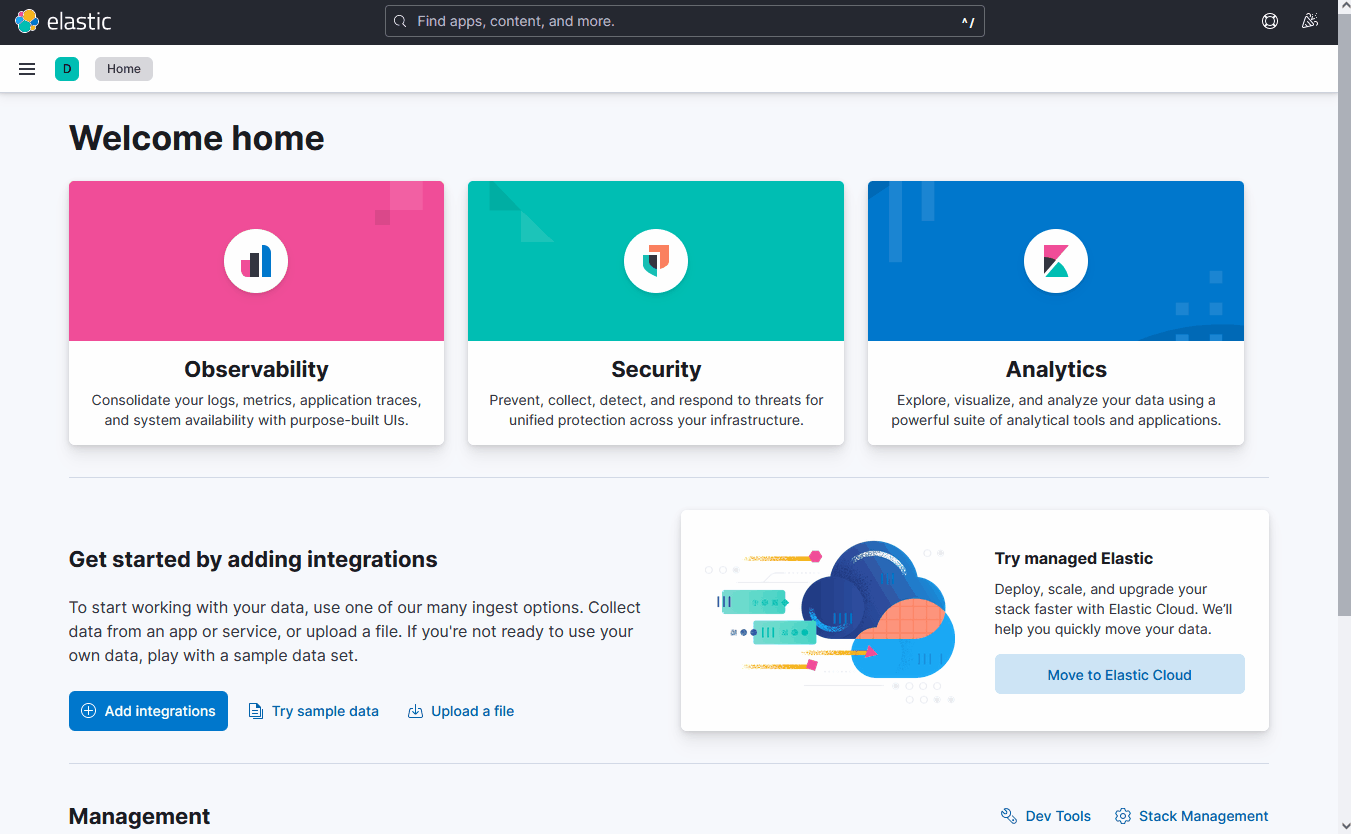Click the Dev Tools wrench icon
This screenshot has height=834, width=1351.
(1009, 815)
